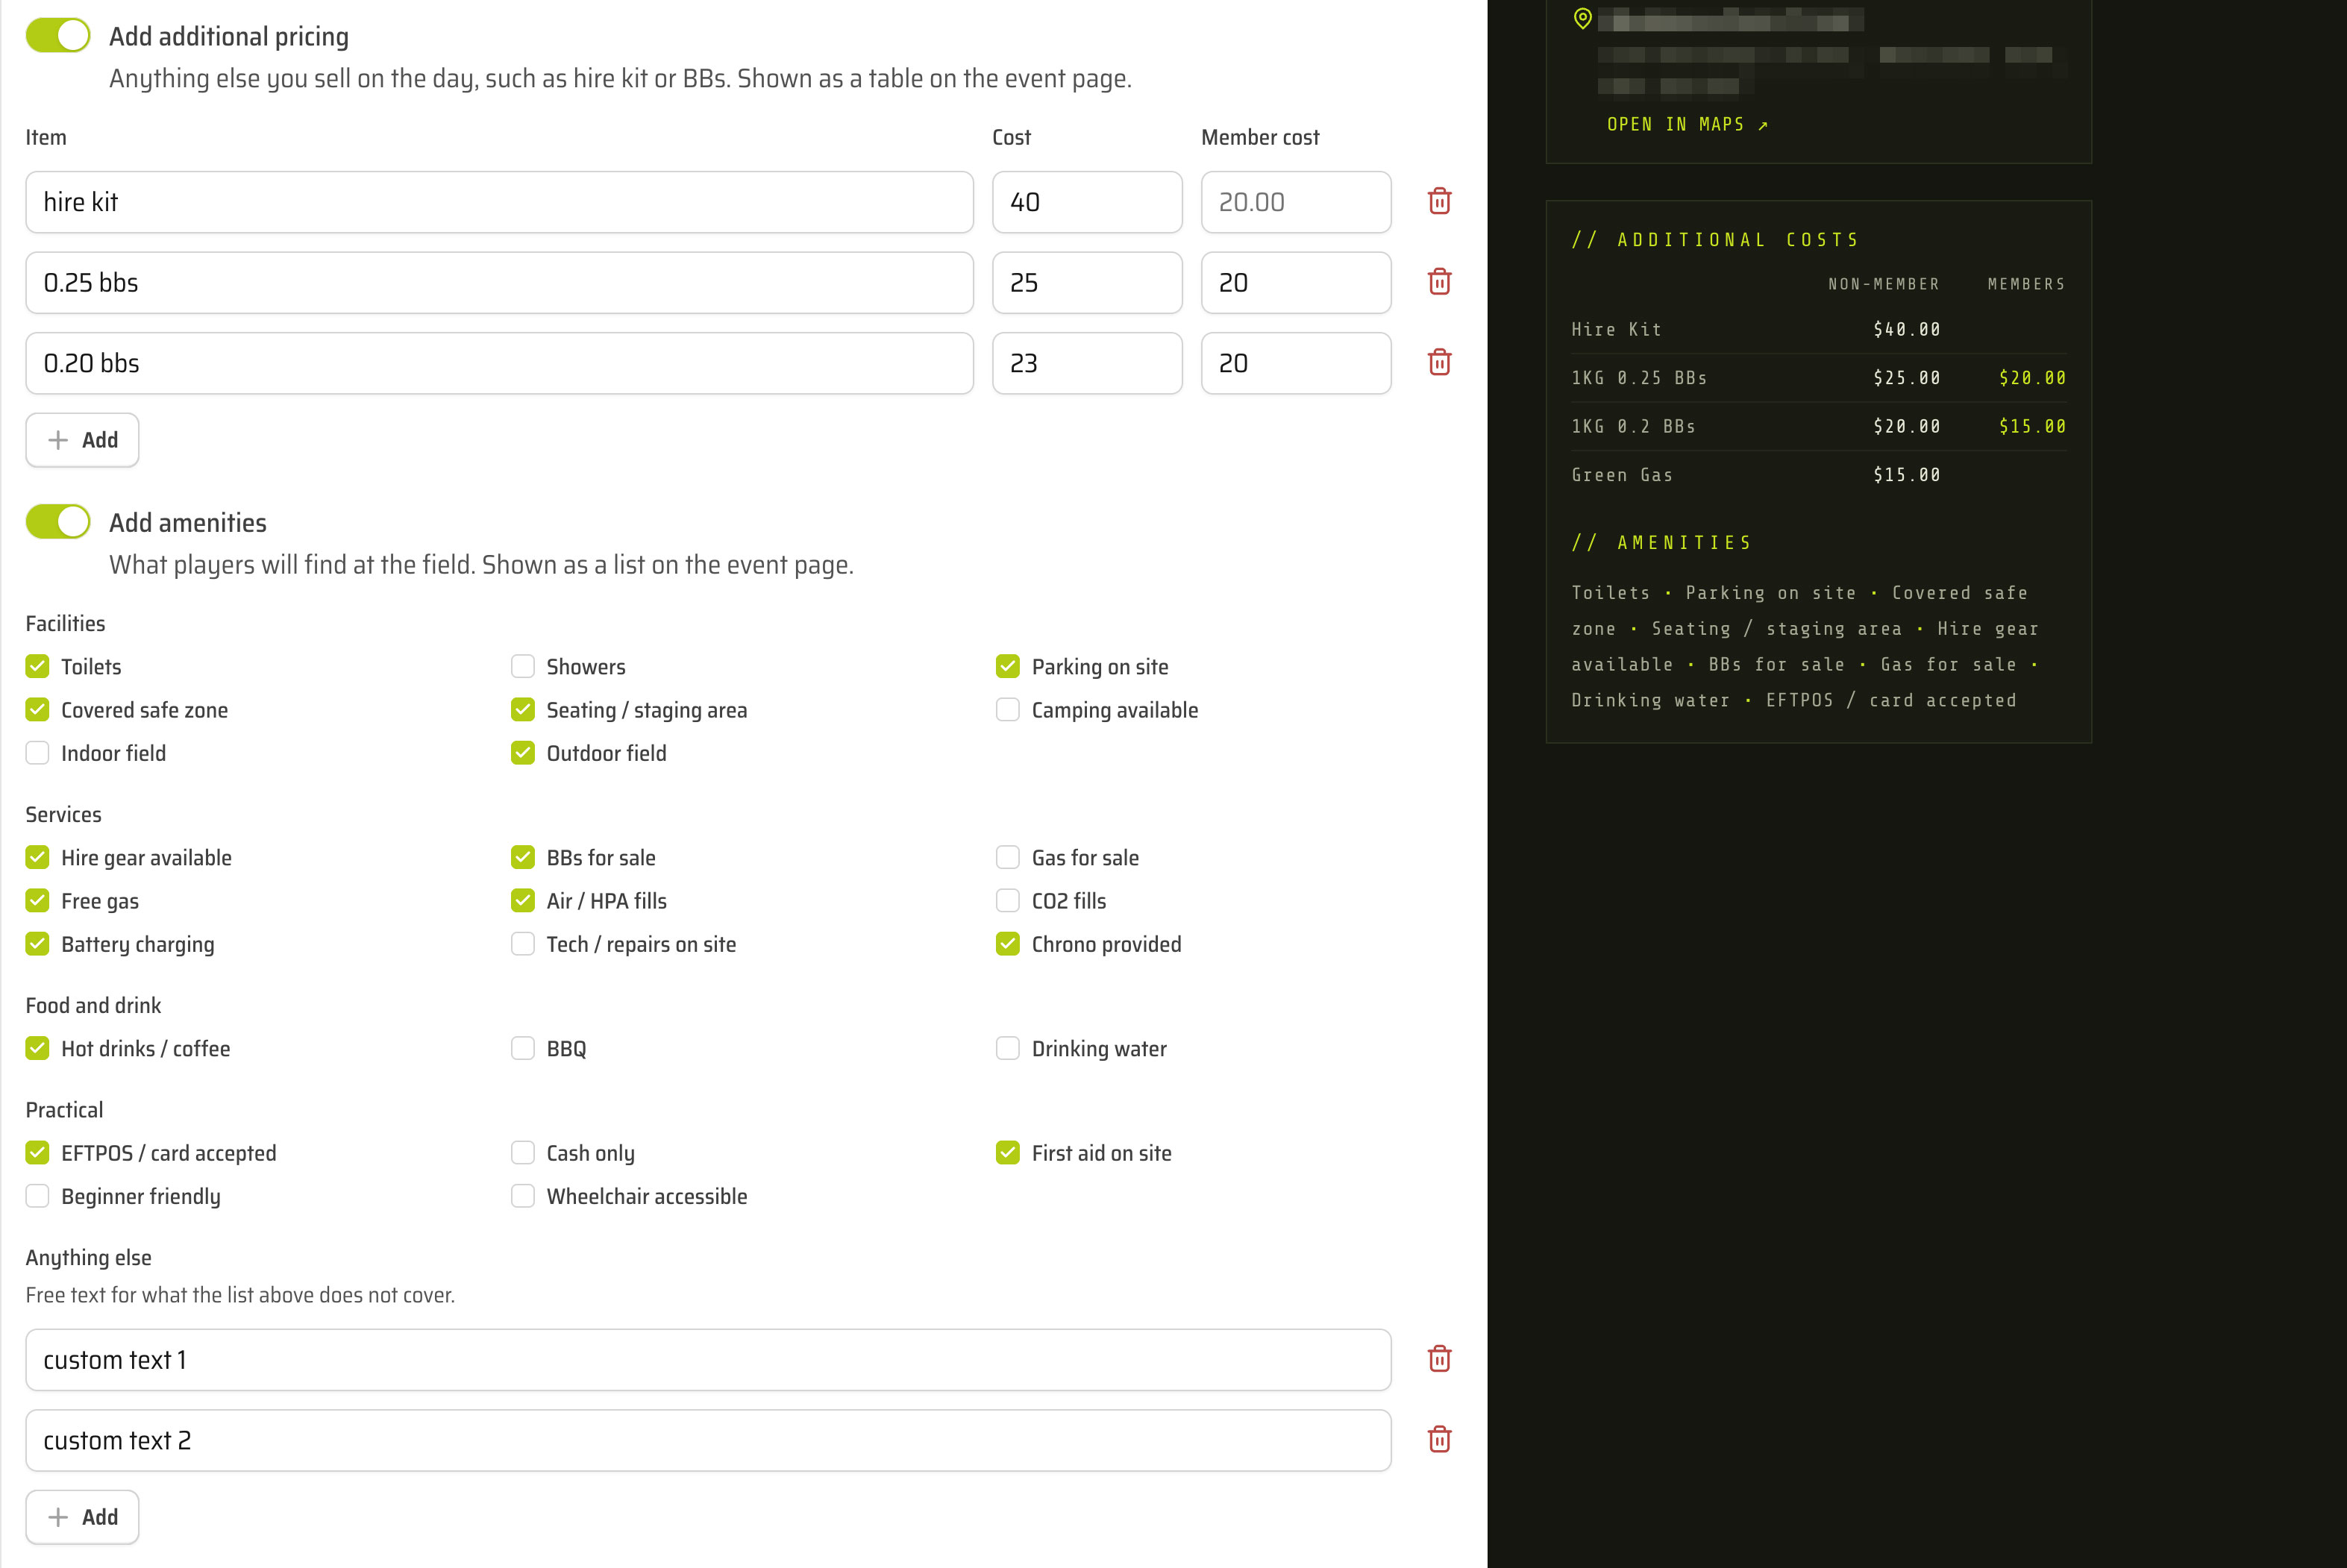
Task: Uncheck Air / HPA fills checkbox
Action: tap(523, 901)
